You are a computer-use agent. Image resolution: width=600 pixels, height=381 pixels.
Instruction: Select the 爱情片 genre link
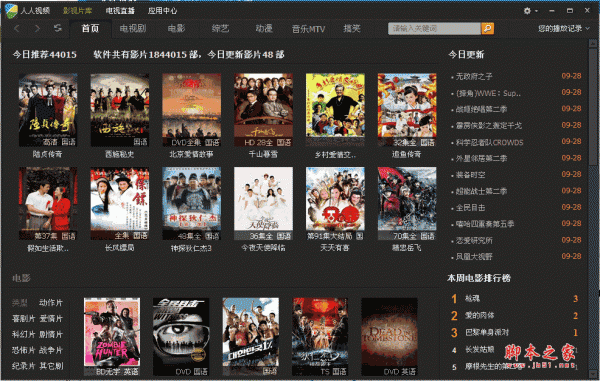pyautogui.click(x=51, y=318)
